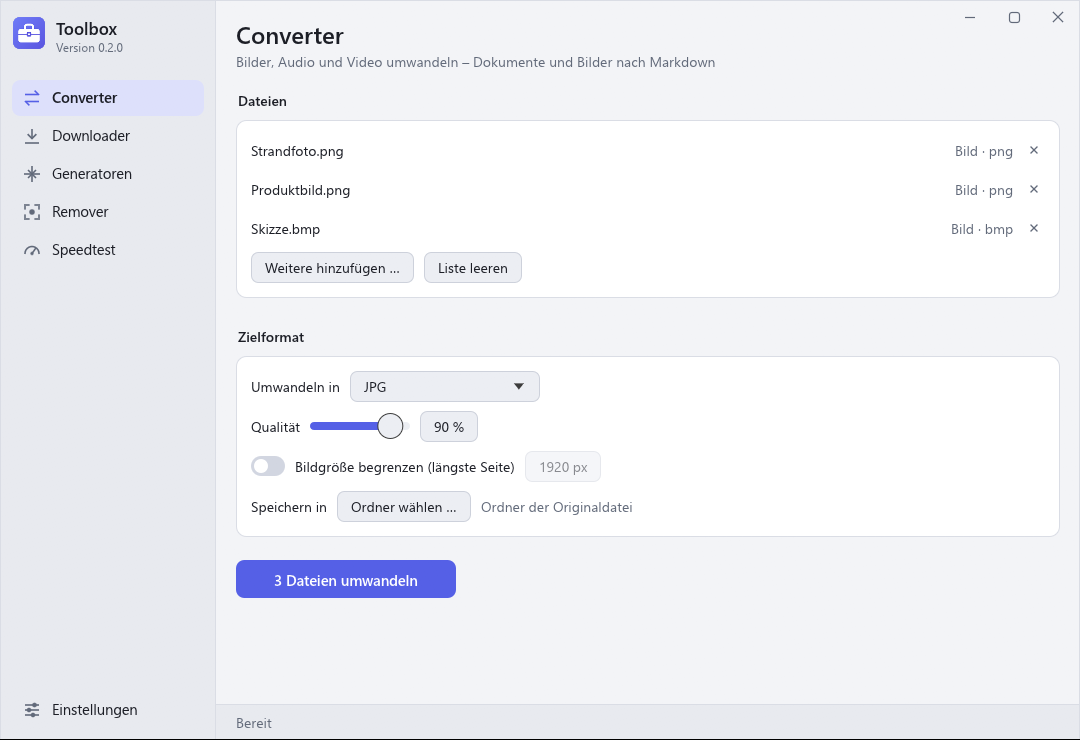Enable Bildgröße begrenzen toggle switch
The width and height of the screenshot is (1080, 740).
pyautogui.click(x=268, y=466)
